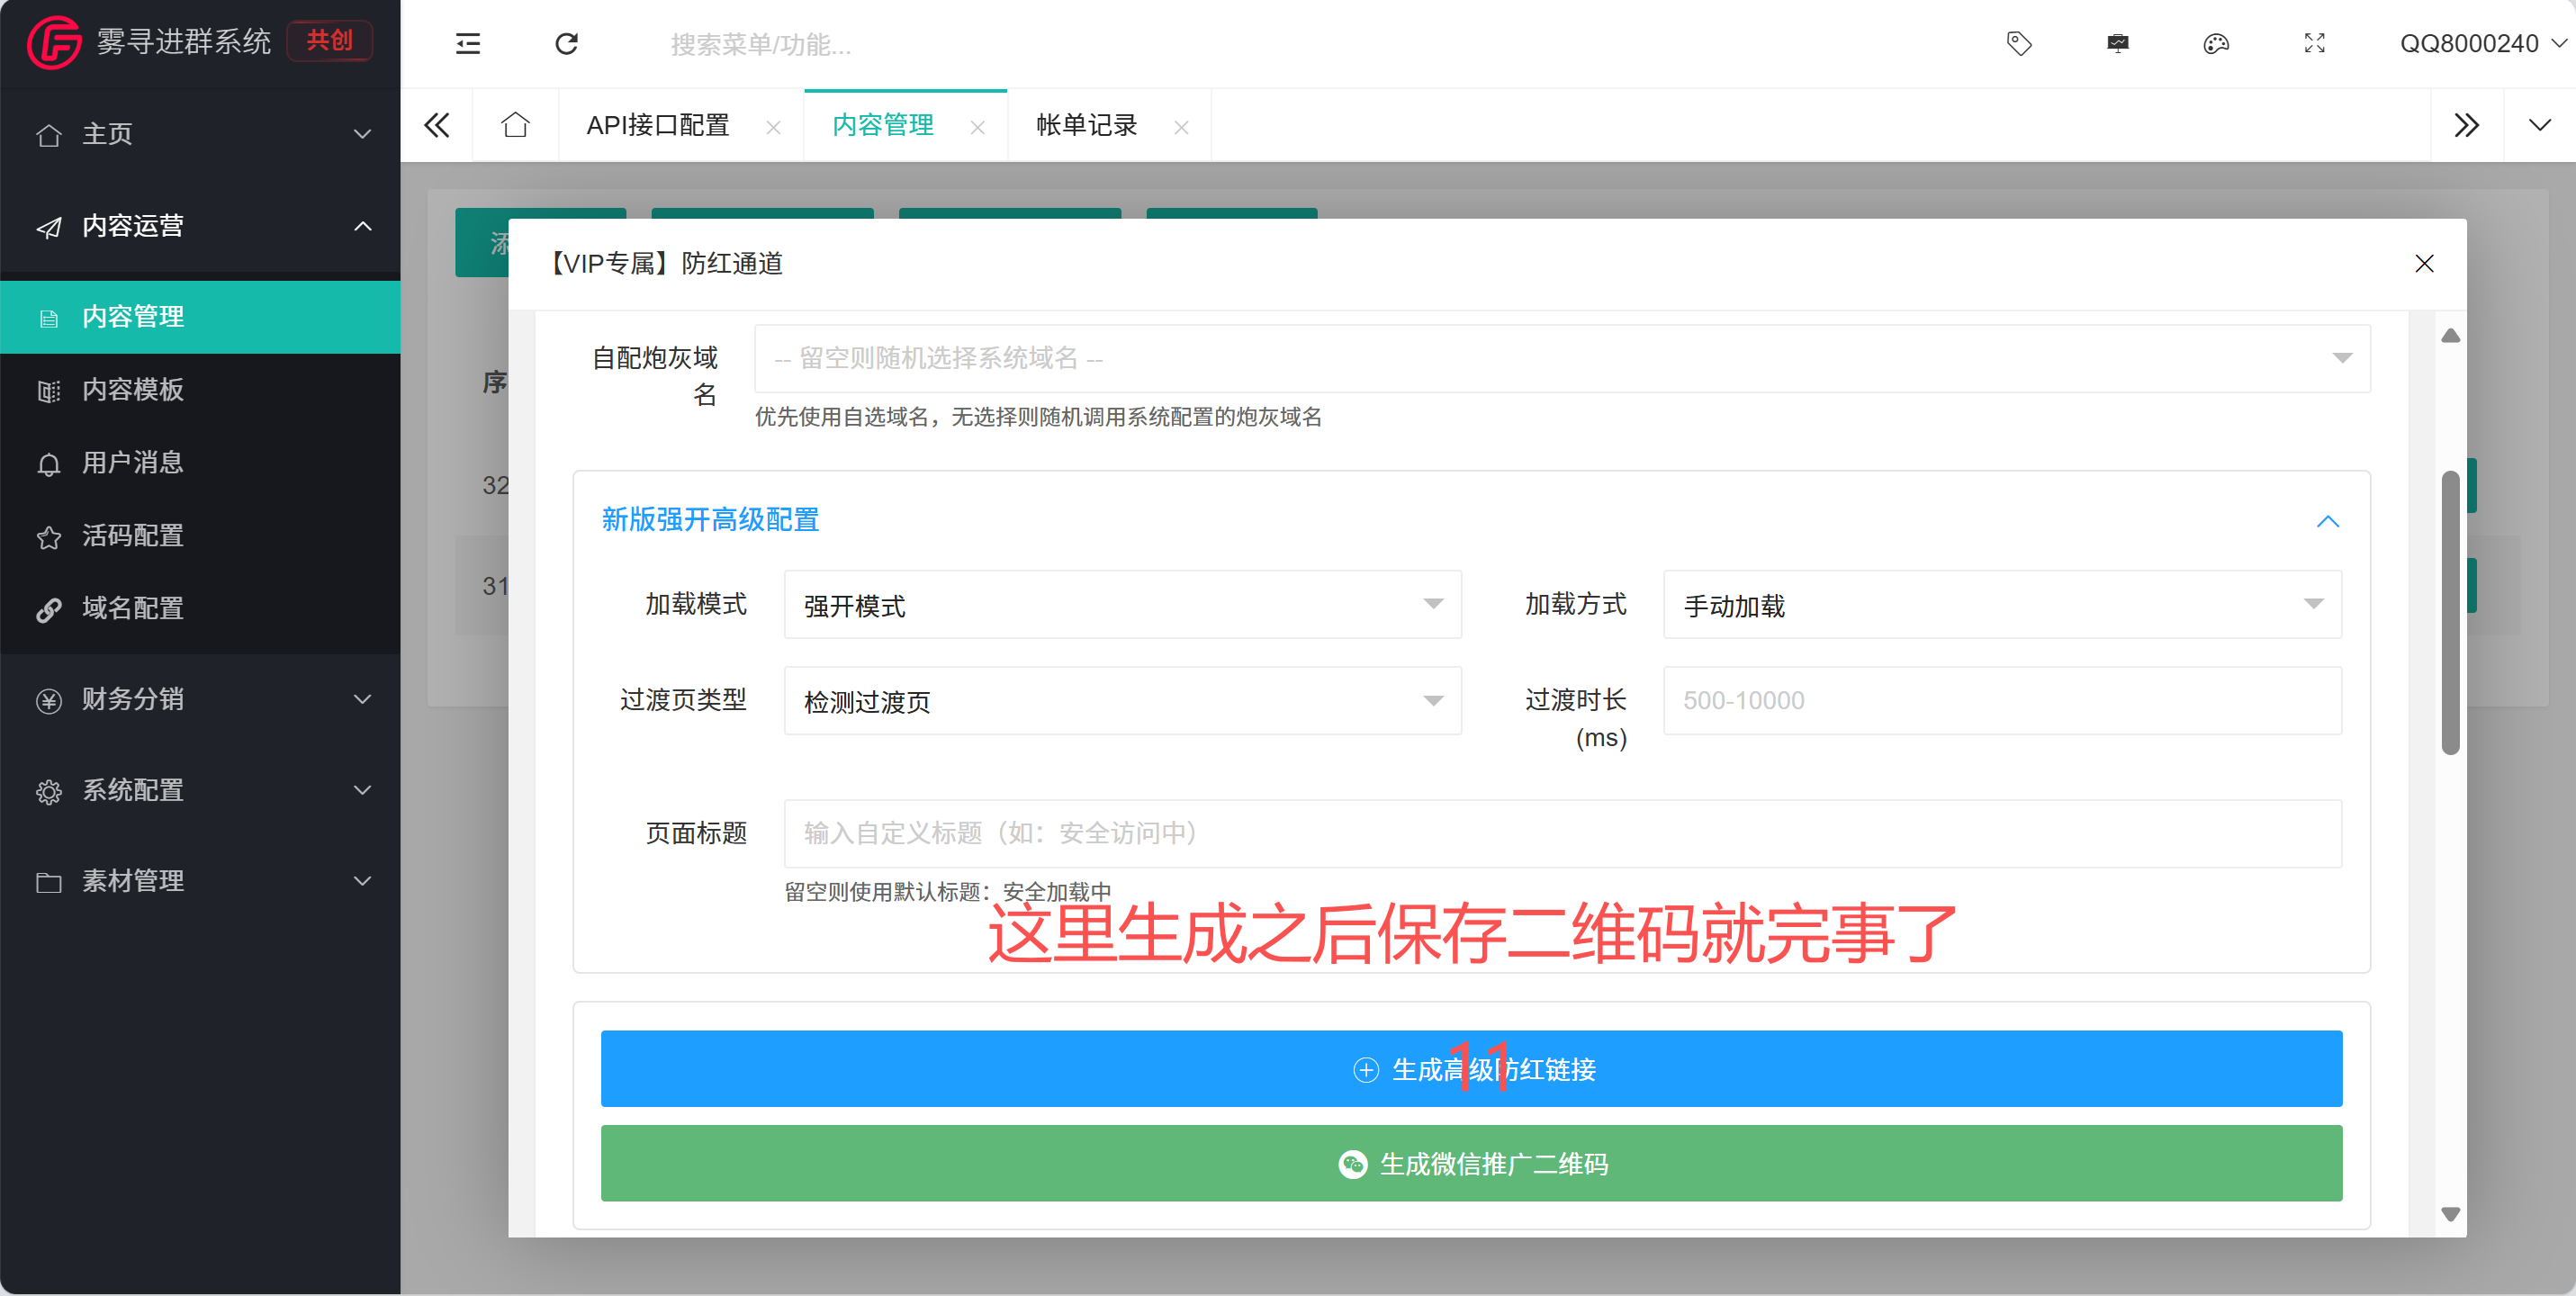Click the house icon beside 主页
This screenshot has width=2576, height=1296.
tap(48, 135)
